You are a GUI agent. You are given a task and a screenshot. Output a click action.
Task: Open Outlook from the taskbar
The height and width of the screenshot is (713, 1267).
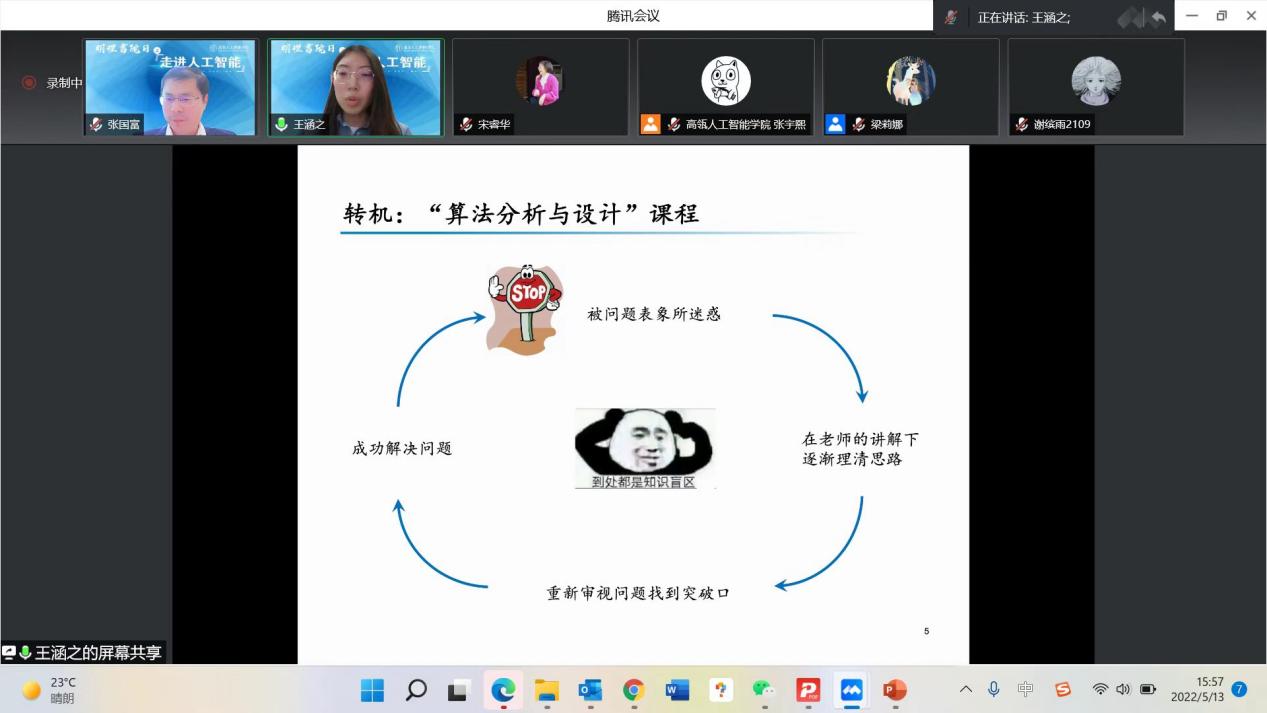[x=590, y=690]
